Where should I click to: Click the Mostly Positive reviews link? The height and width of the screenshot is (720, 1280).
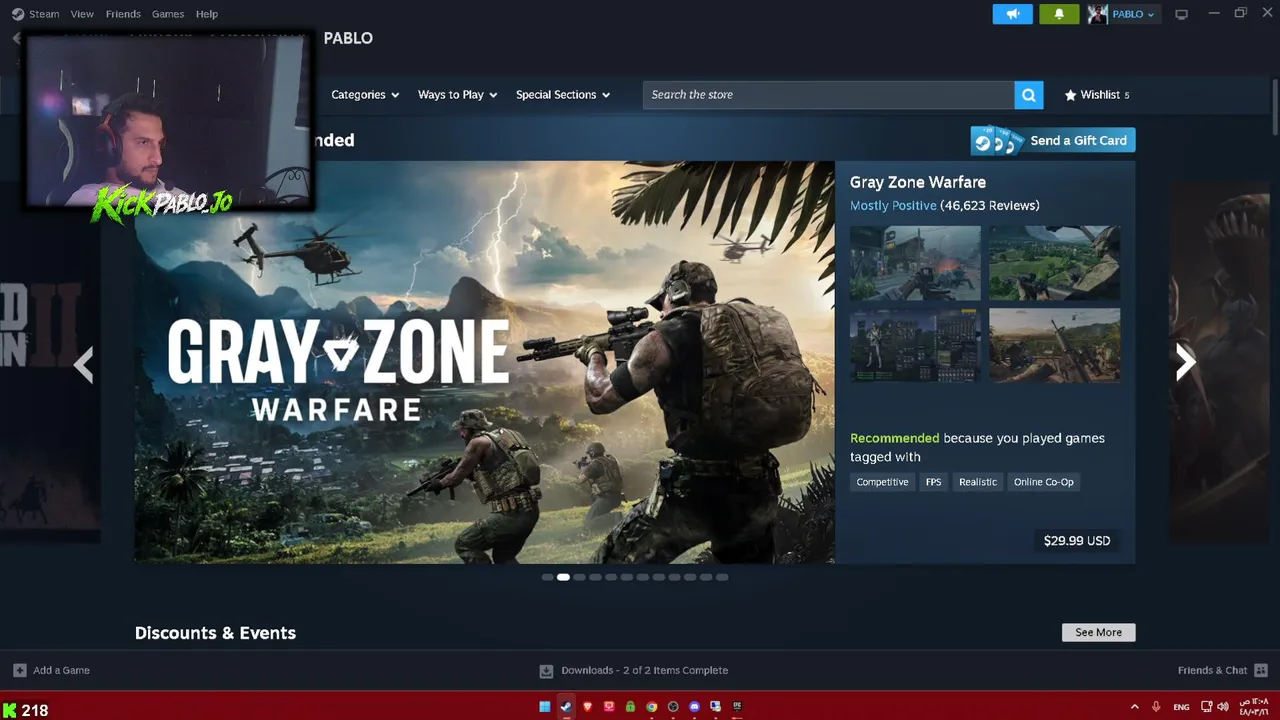(893, 205)
